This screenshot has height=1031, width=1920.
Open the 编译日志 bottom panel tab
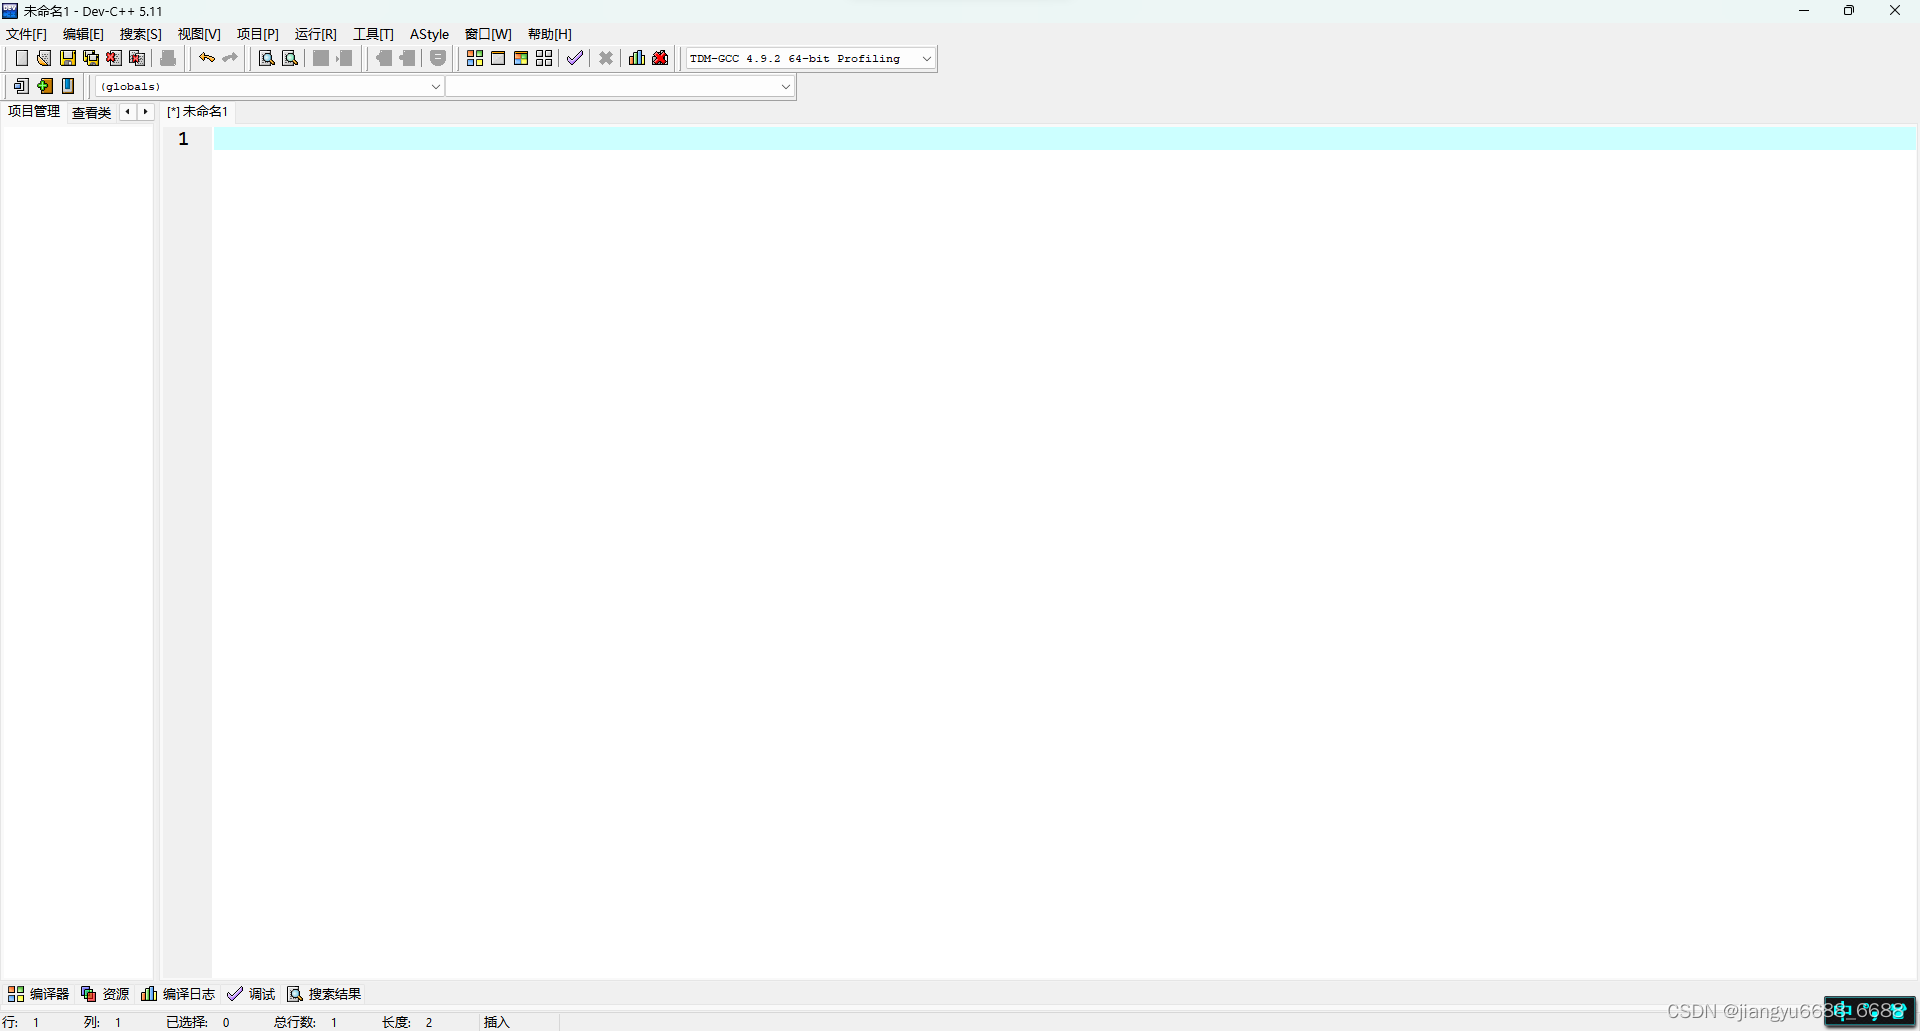click(x=178, y=994)
